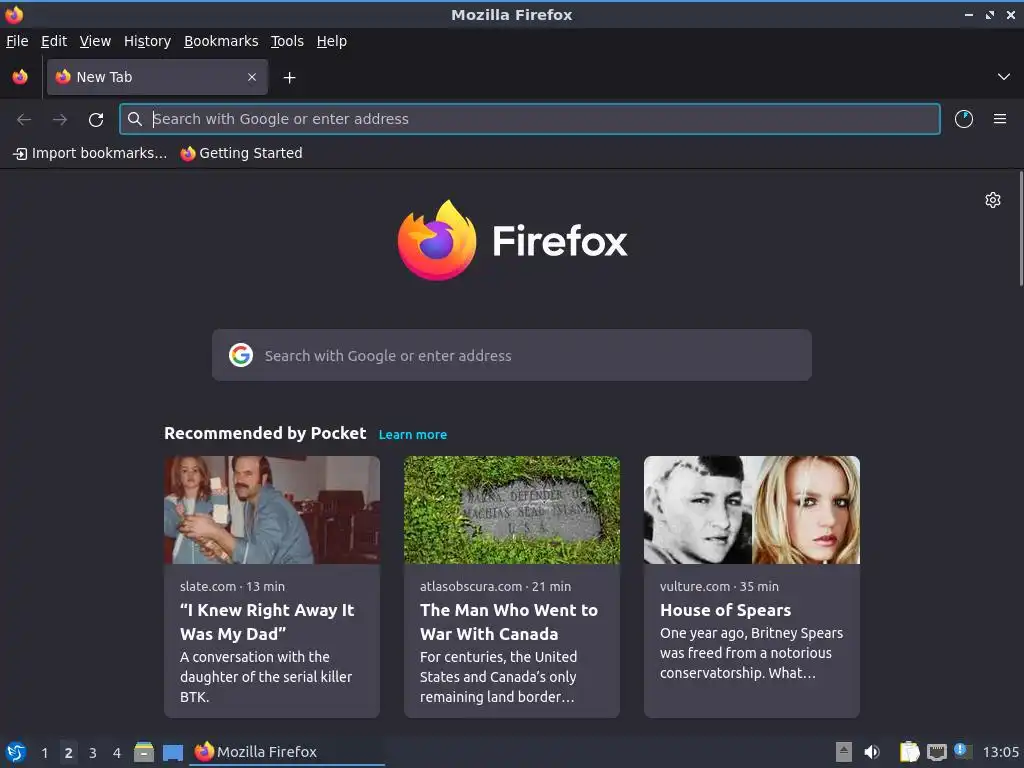Switch to workspace 3

point(93,753)
